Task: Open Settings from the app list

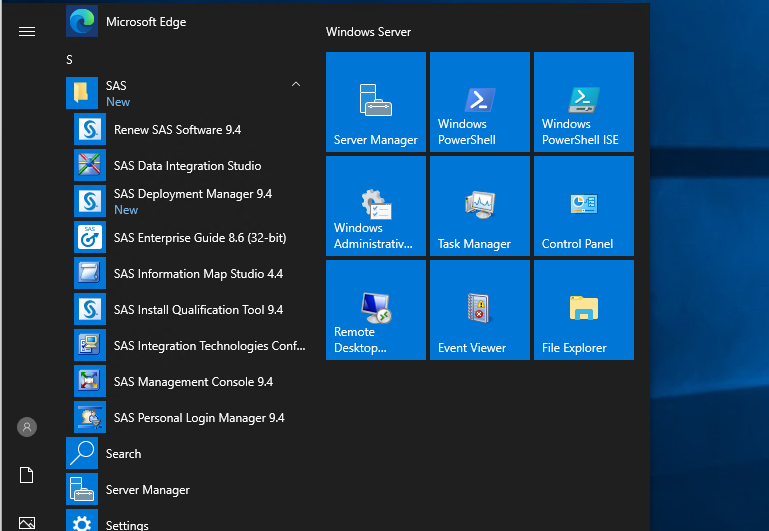Action: pyautogui.click(x=127, y=524)
